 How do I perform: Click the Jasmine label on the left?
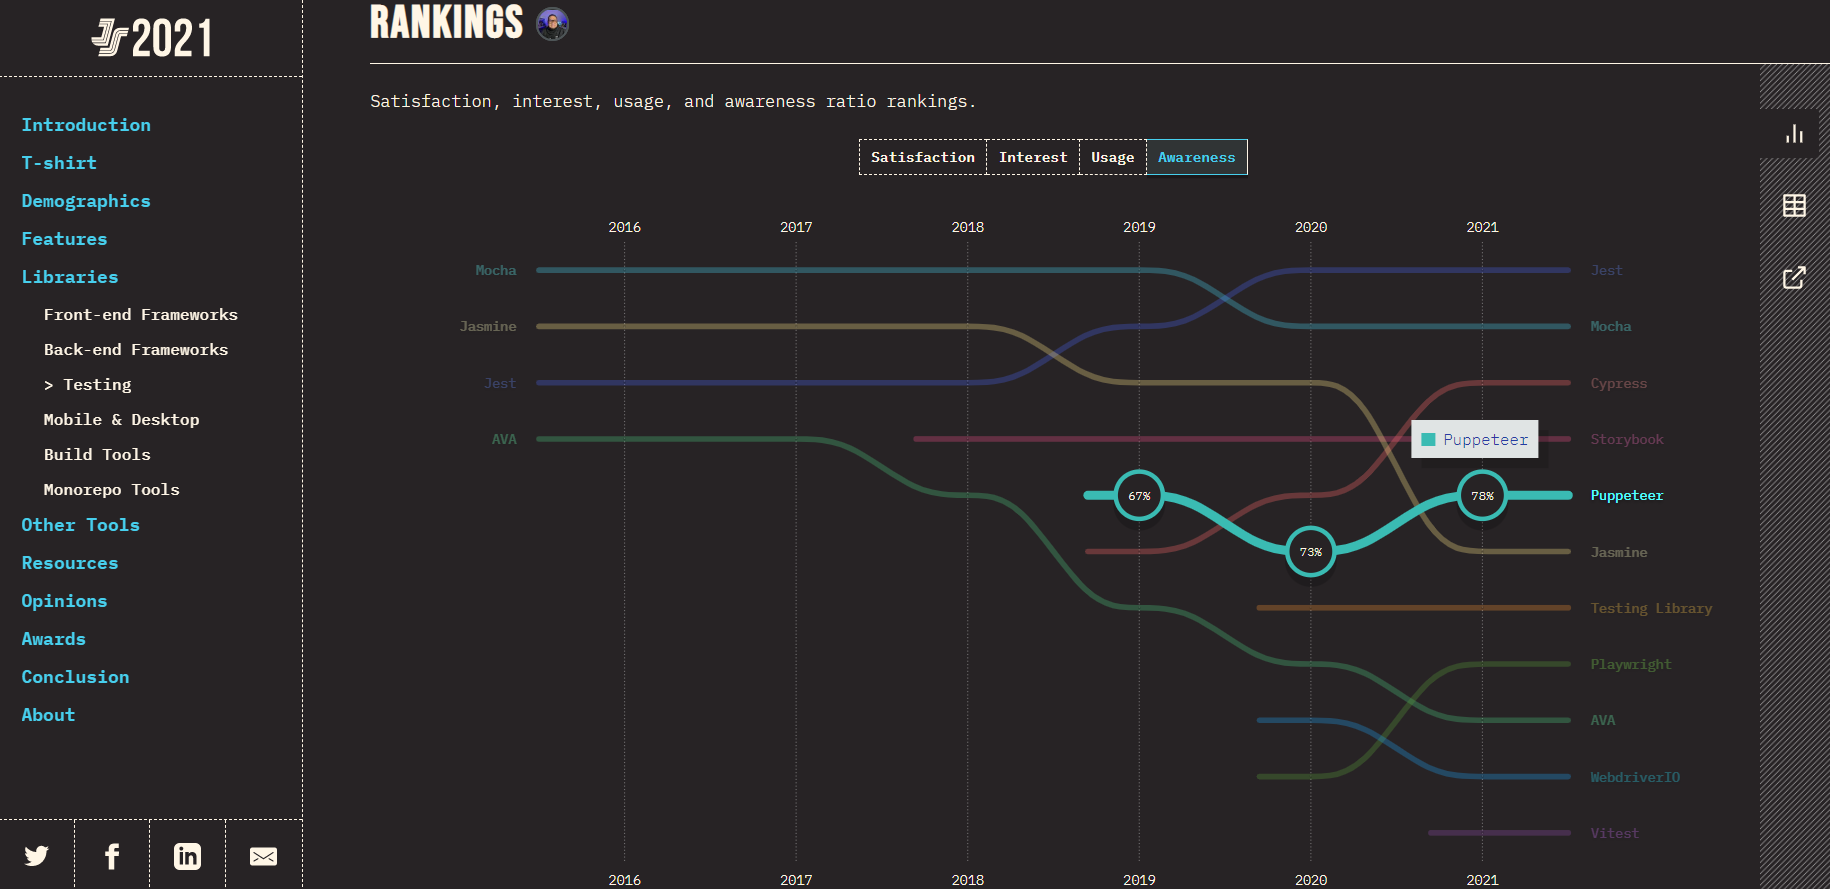point(488,326)
